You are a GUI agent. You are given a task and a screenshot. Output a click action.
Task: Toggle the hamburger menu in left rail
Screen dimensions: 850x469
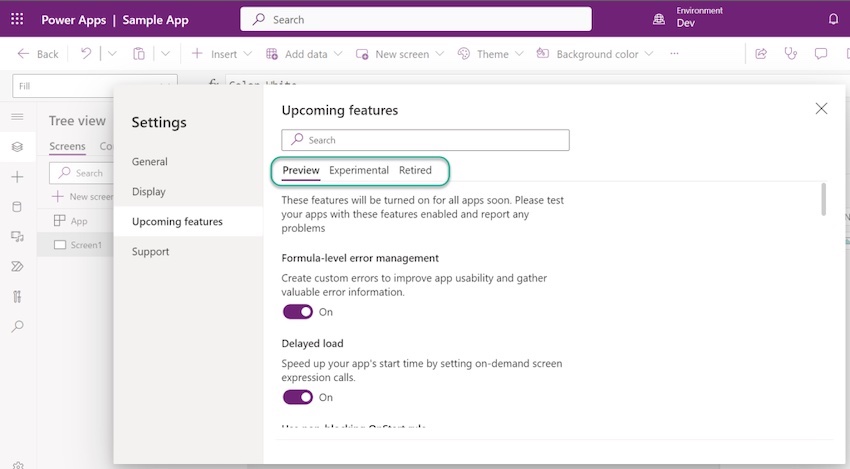[17, 117]
